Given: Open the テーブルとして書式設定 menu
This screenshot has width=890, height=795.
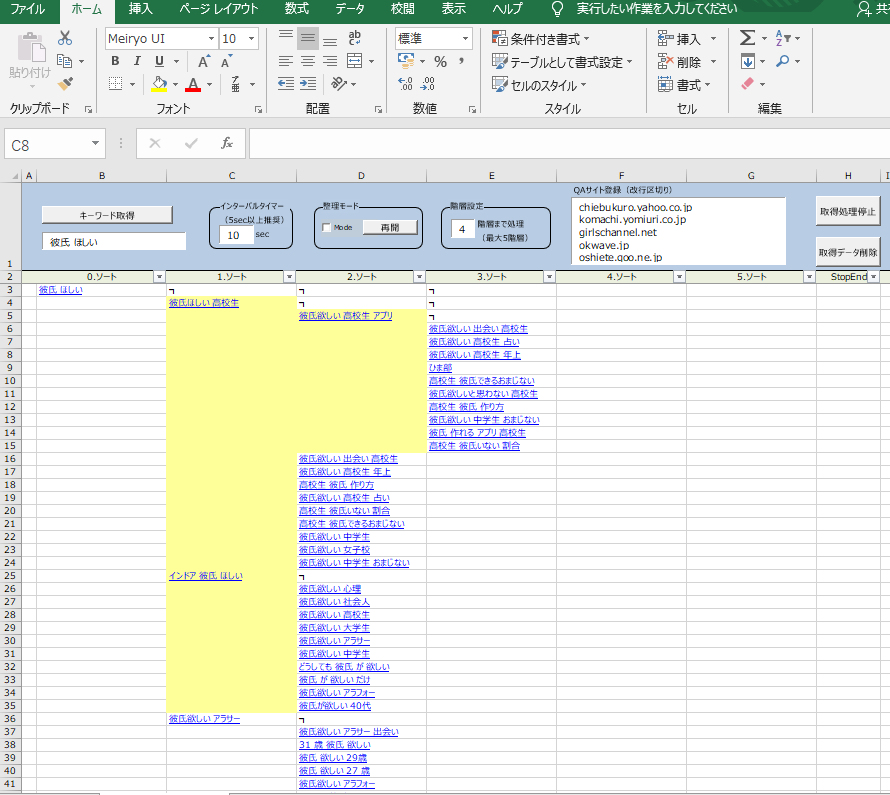Looking at the screenshot, I should coord(562,62).
